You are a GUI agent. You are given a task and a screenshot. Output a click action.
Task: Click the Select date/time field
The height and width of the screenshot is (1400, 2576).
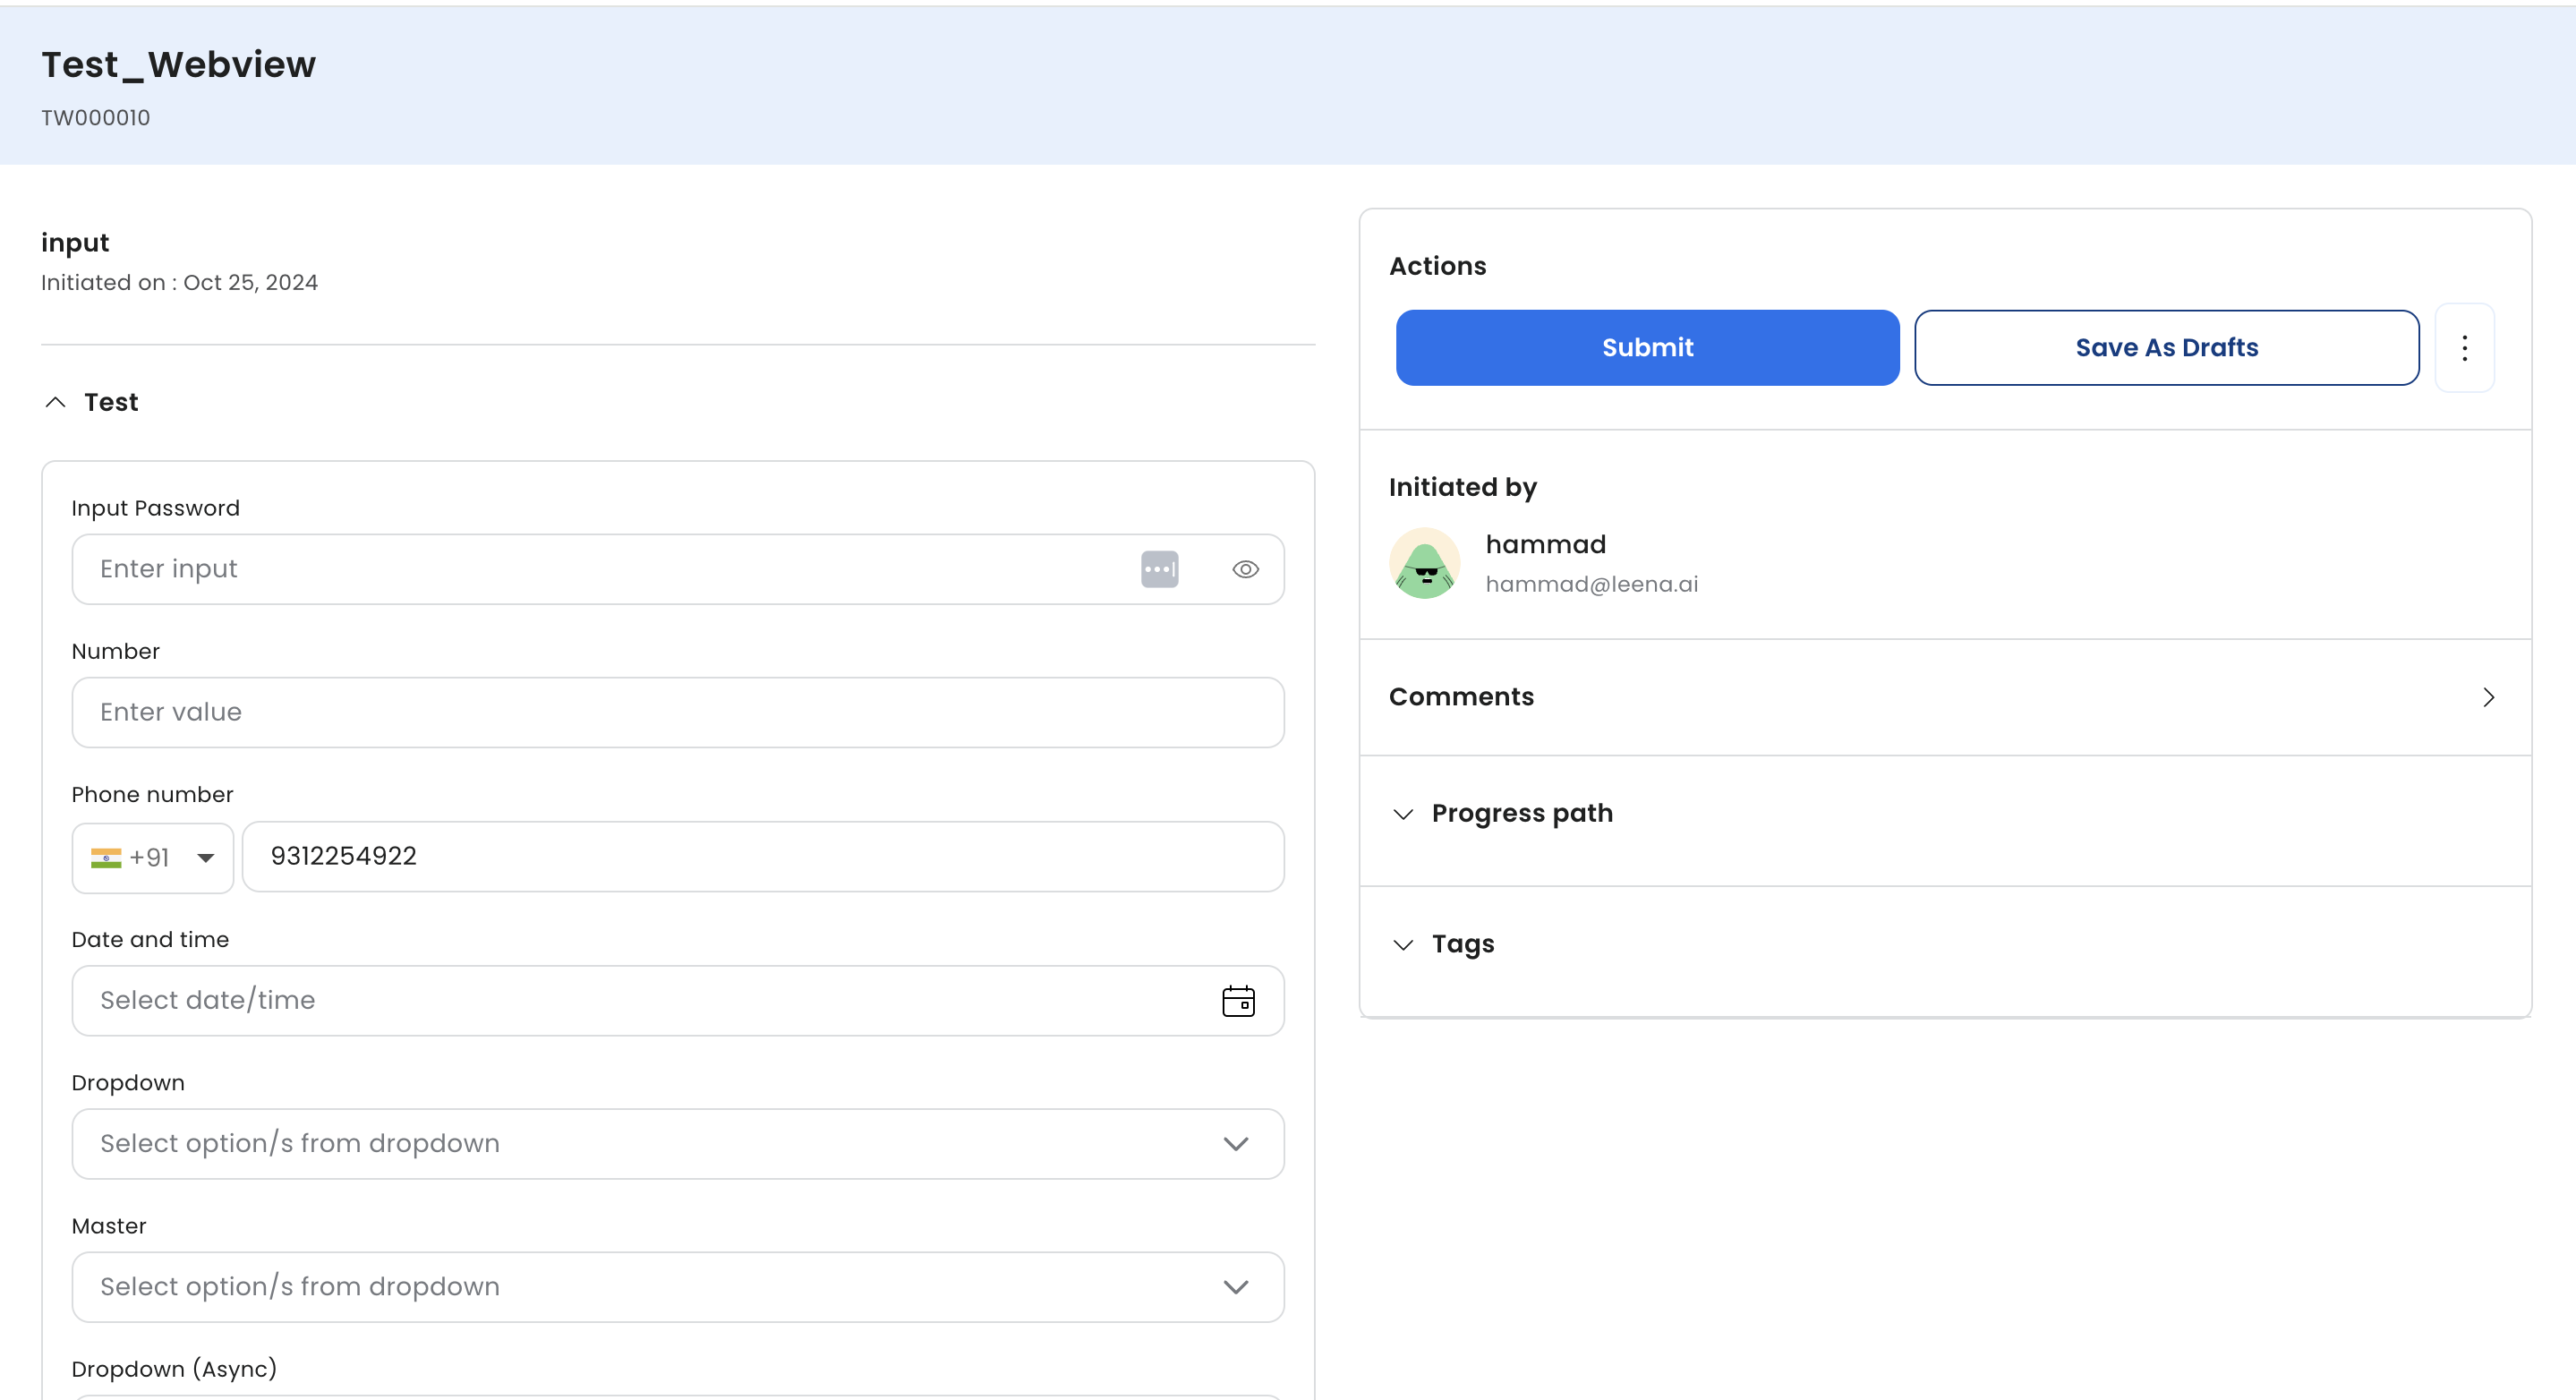(x=640, y=1000)
